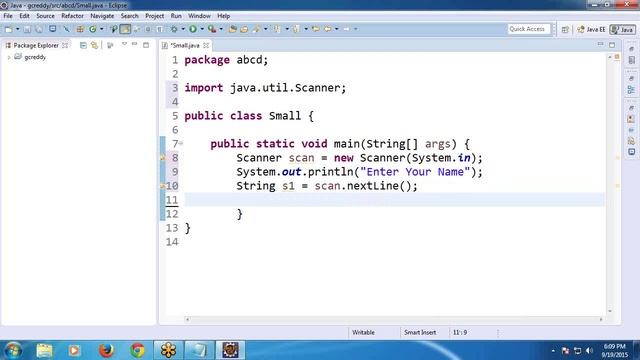Open Google Chrome from the taskbar
This screenshot has height=360, width=640.
(x=137, y=350)
